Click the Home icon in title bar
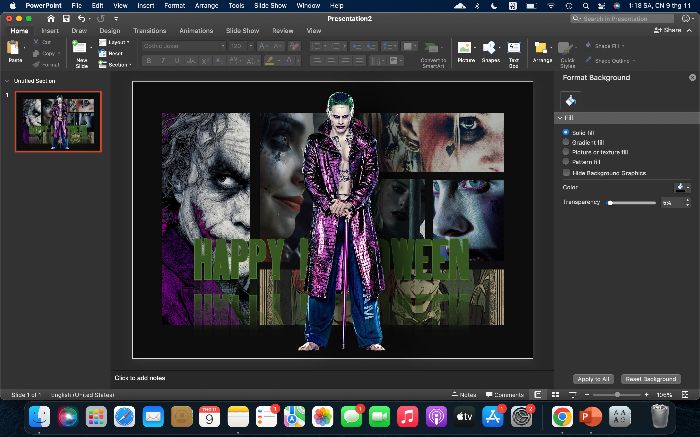The width and height of the screenshot is (700, 437). 51,19
